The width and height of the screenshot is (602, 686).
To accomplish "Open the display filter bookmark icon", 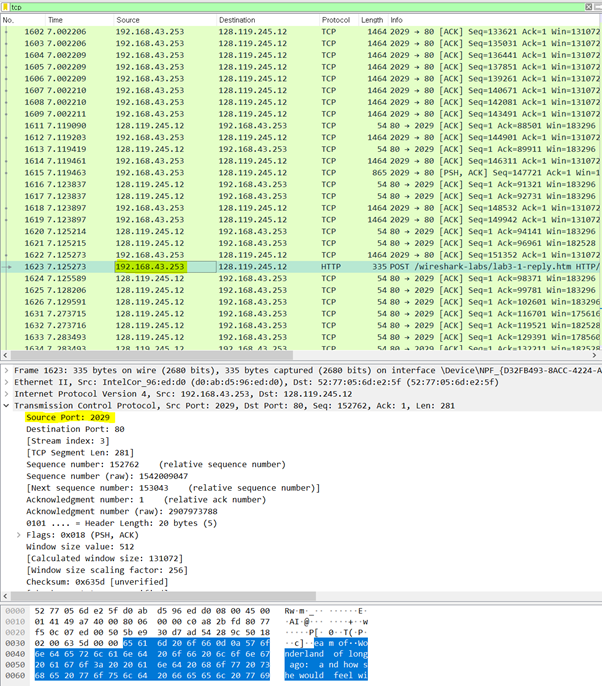I will click(6, 7).
